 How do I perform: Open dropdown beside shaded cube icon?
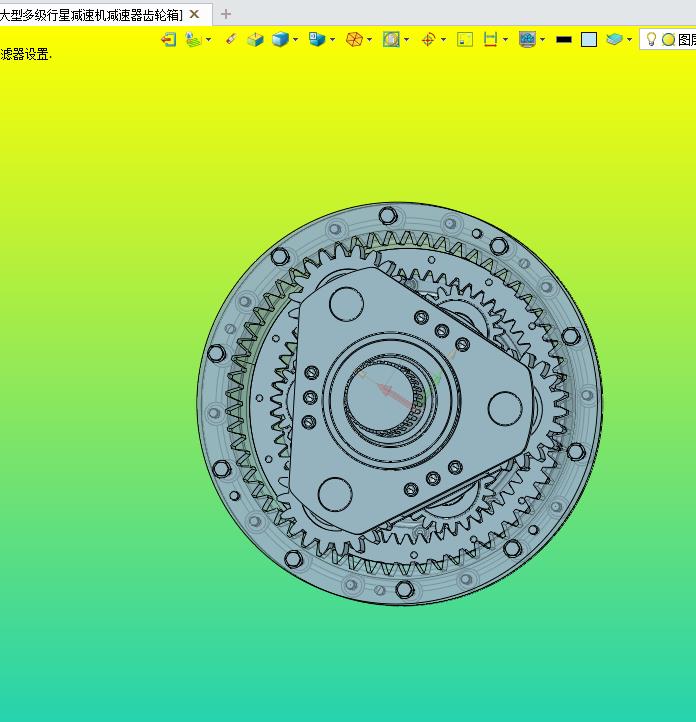coord(296,40)
